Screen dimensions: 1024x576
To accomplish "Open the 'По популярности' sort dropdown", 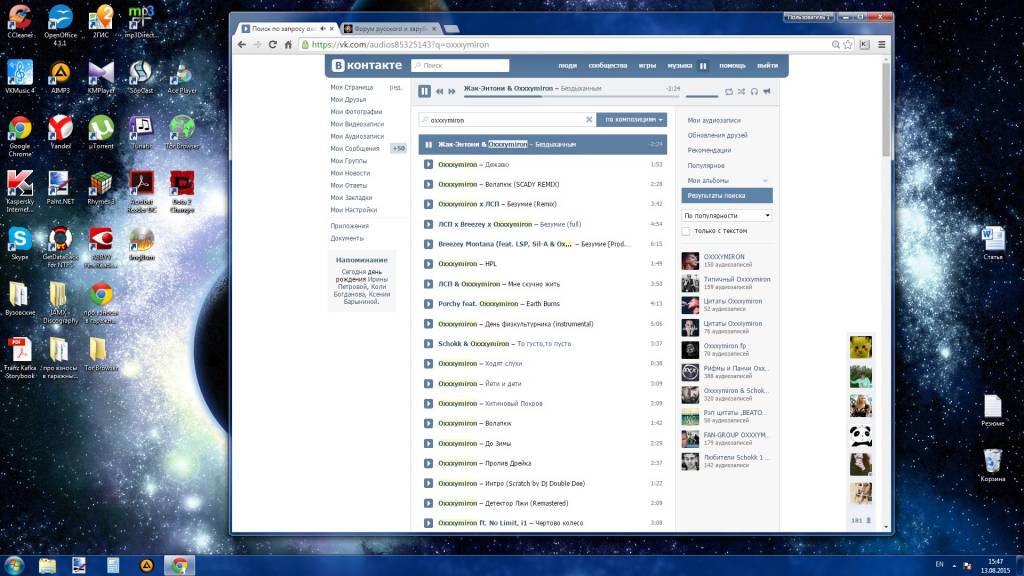I will (727, 216).
